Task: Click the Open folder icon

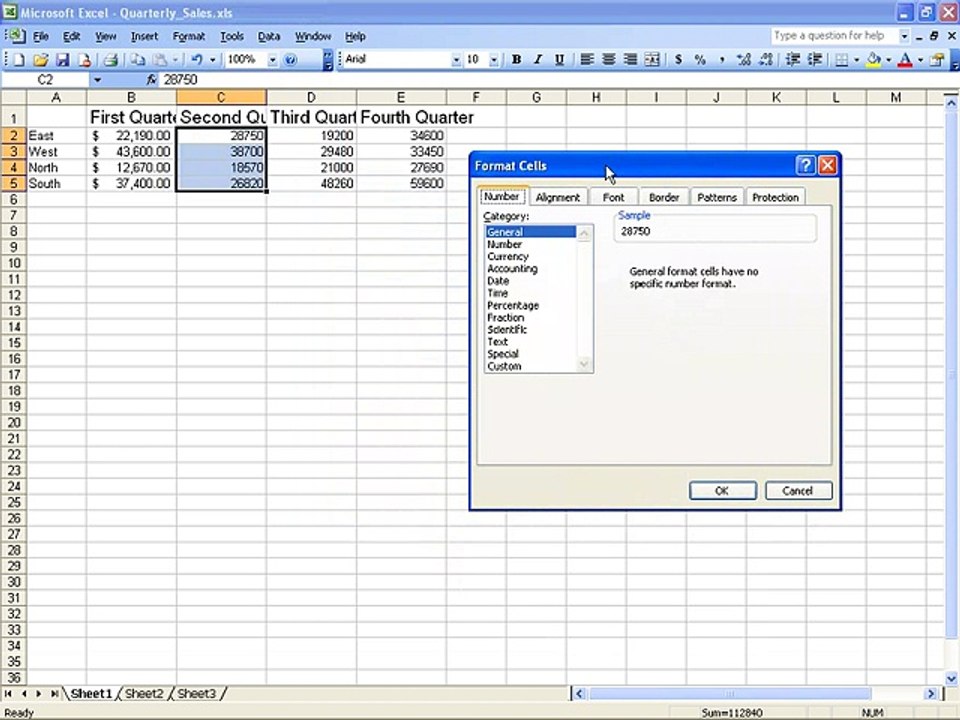Action: (x=40, y=59)
